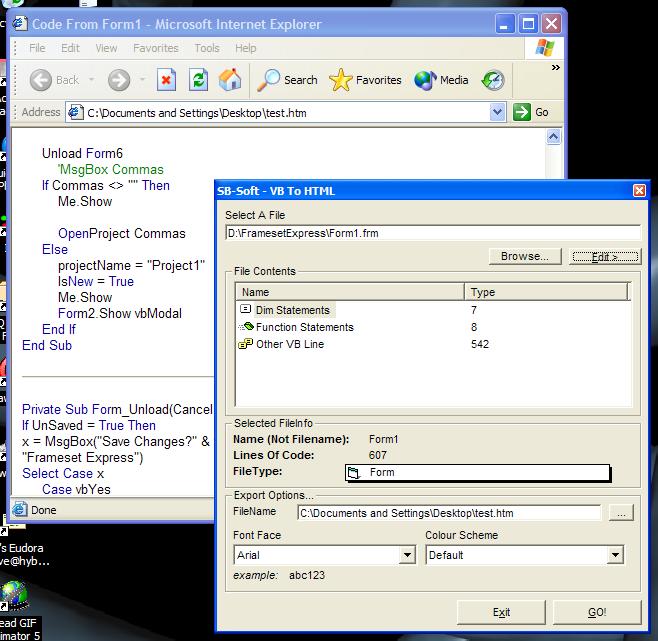Go to Home page icon

pos(230,80)
